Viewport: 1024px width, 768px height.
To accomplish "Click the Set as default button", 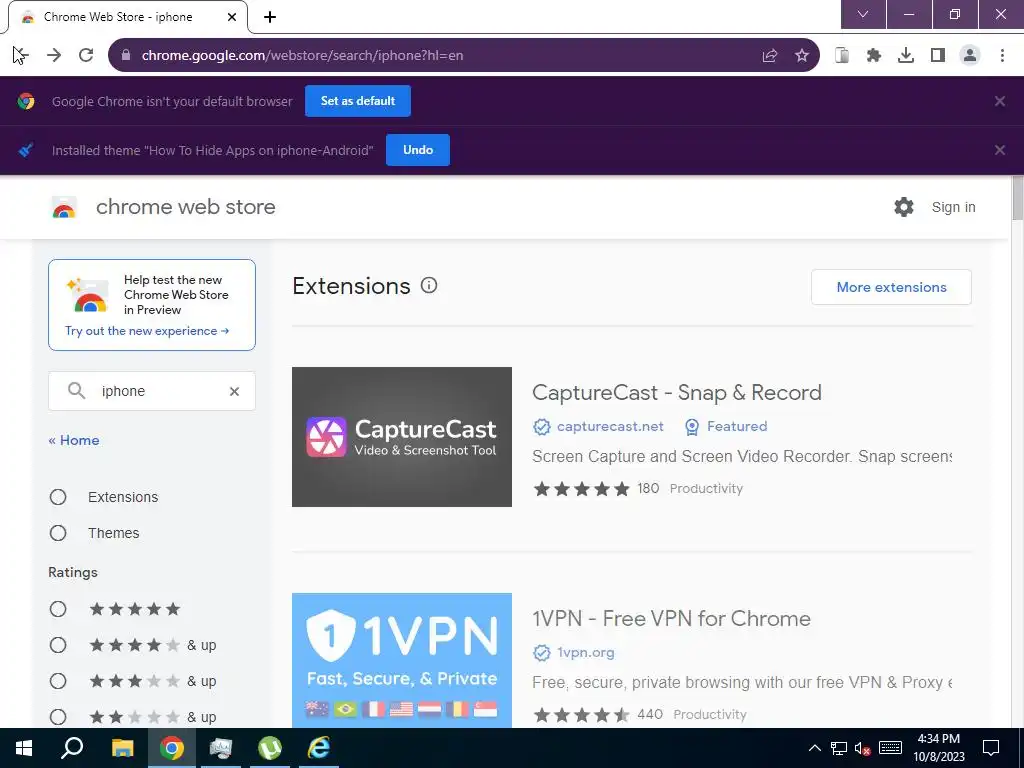I will click(358, 101).
